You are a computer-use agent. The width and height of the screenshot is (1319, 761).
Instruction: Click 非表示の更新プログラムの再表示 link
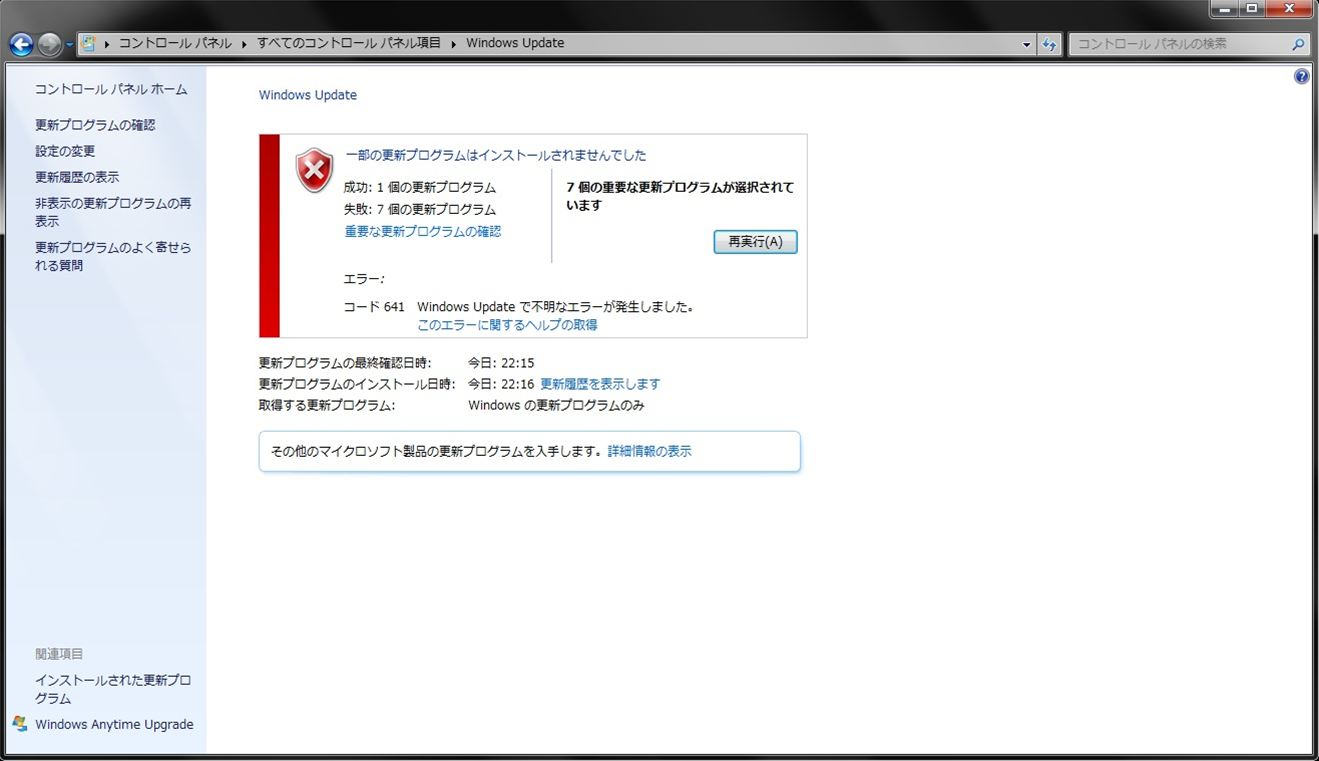pos(113,212)
